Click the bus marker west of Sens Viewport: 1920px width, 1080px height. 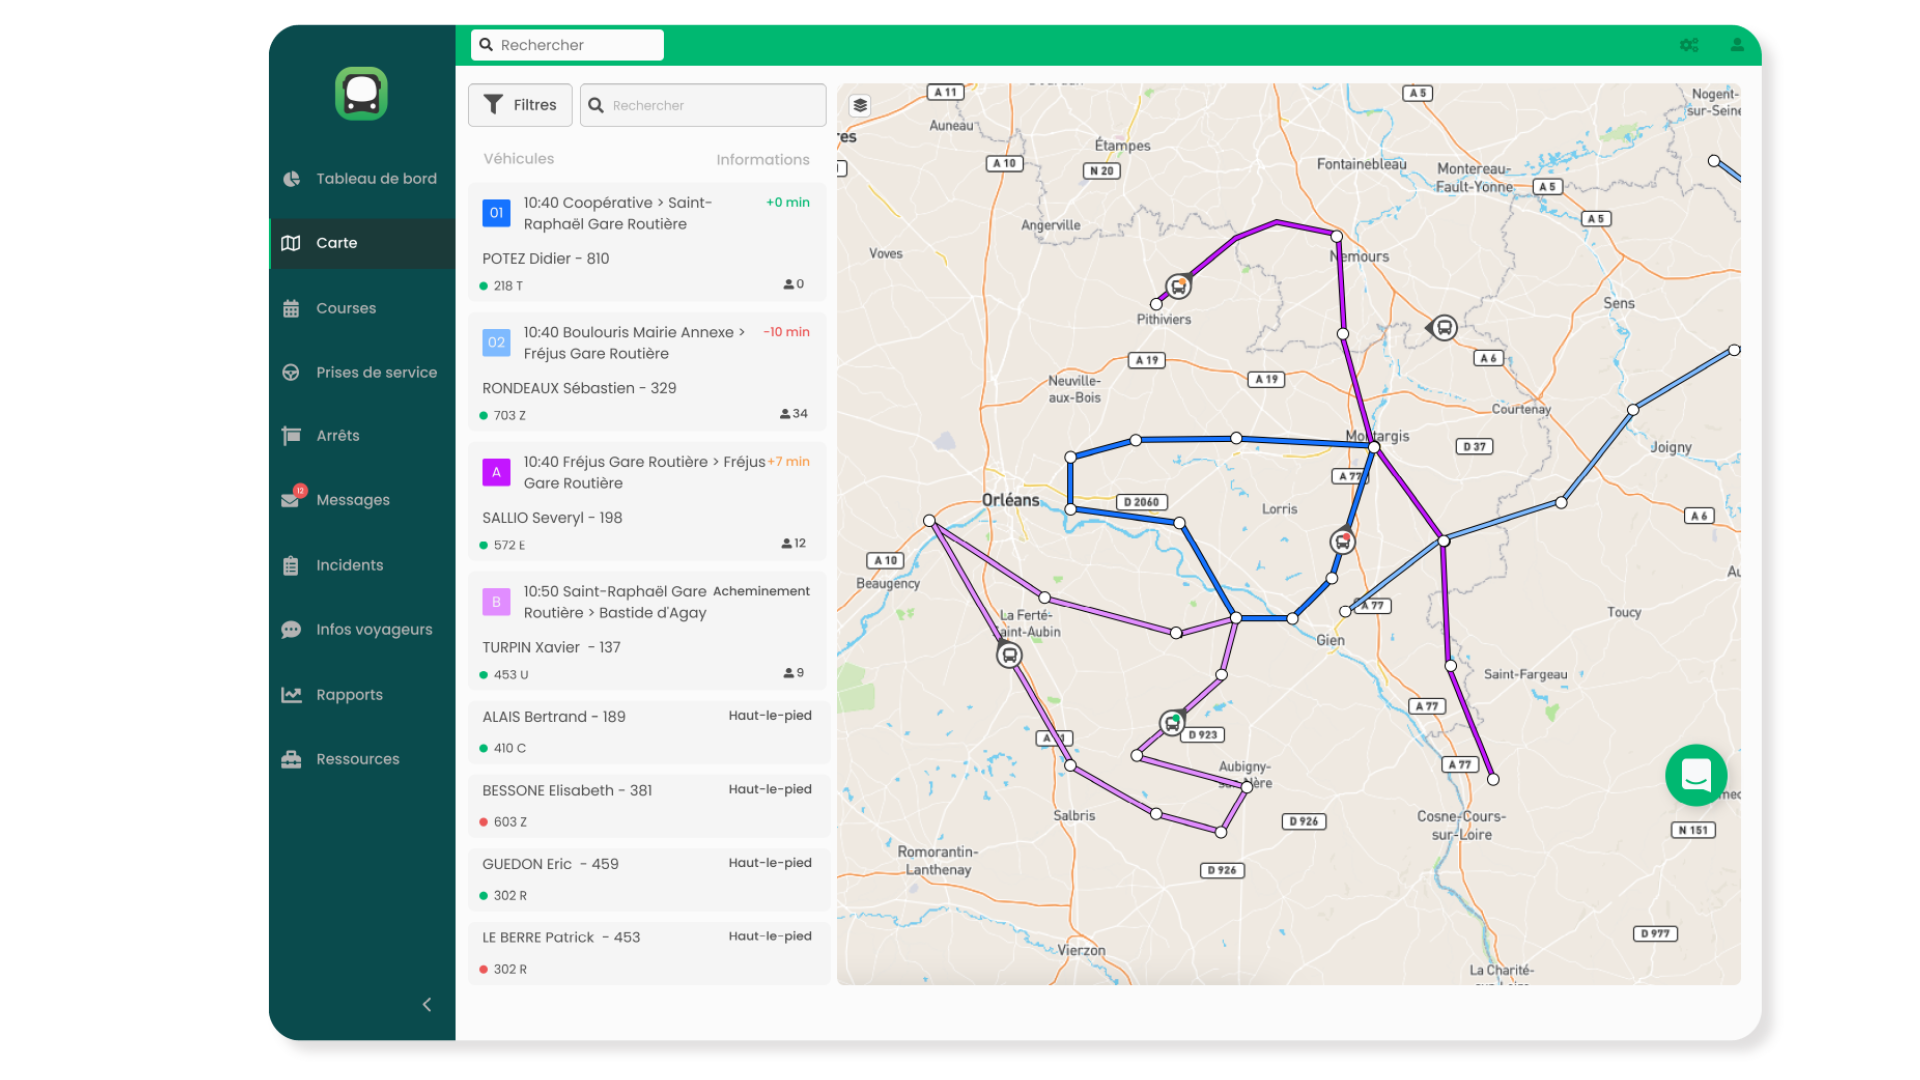(x=1444, y=328)
